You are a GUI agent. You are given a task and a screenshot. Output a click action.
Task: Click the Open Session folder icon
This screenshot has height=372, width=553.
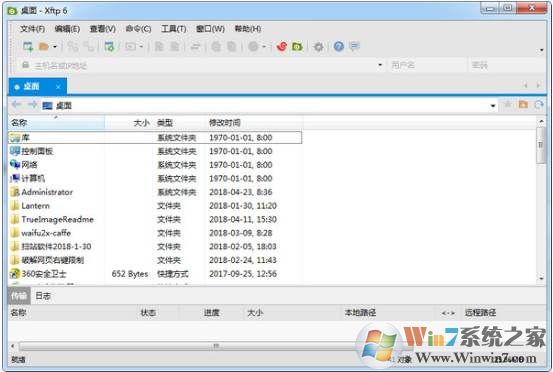[44, 47]
